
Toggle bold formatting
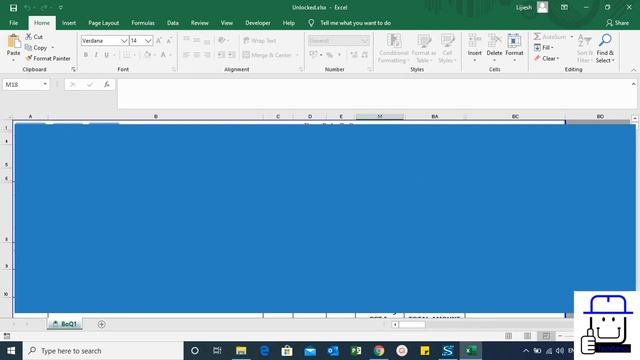(x=86, y=55)
